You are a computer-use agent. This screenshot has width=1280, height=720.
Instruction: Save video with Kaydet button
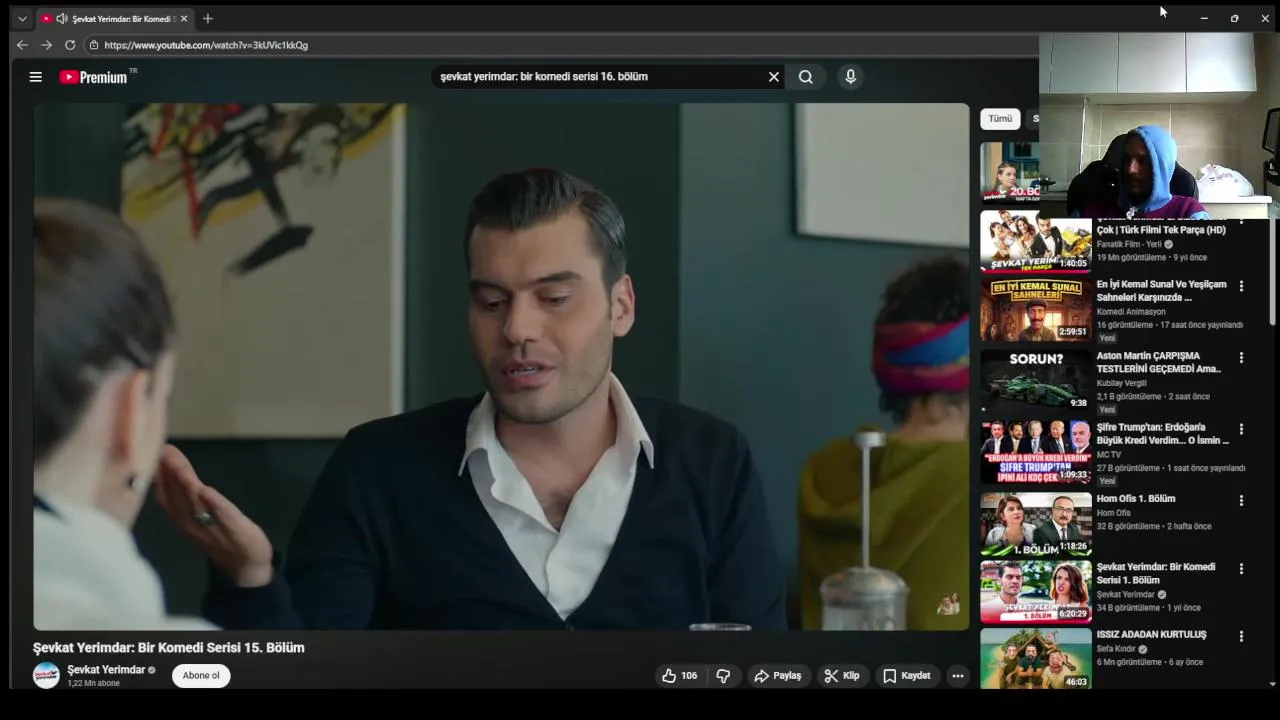tap(906, 676)
